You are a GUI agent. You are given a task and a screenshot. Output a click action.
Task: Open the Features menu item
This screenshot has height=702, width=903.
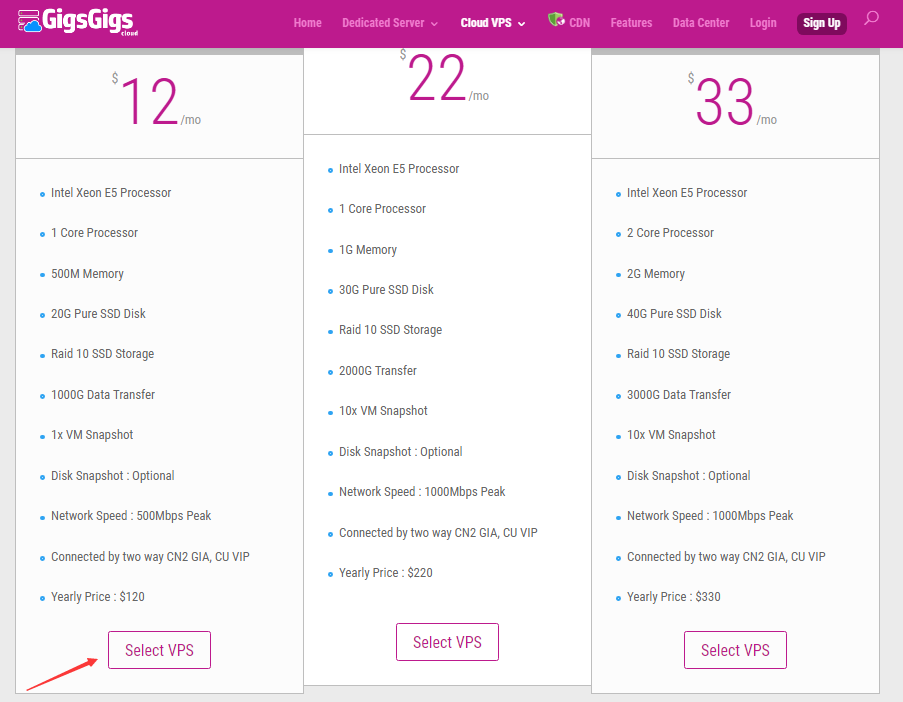[x=631, y=23]
